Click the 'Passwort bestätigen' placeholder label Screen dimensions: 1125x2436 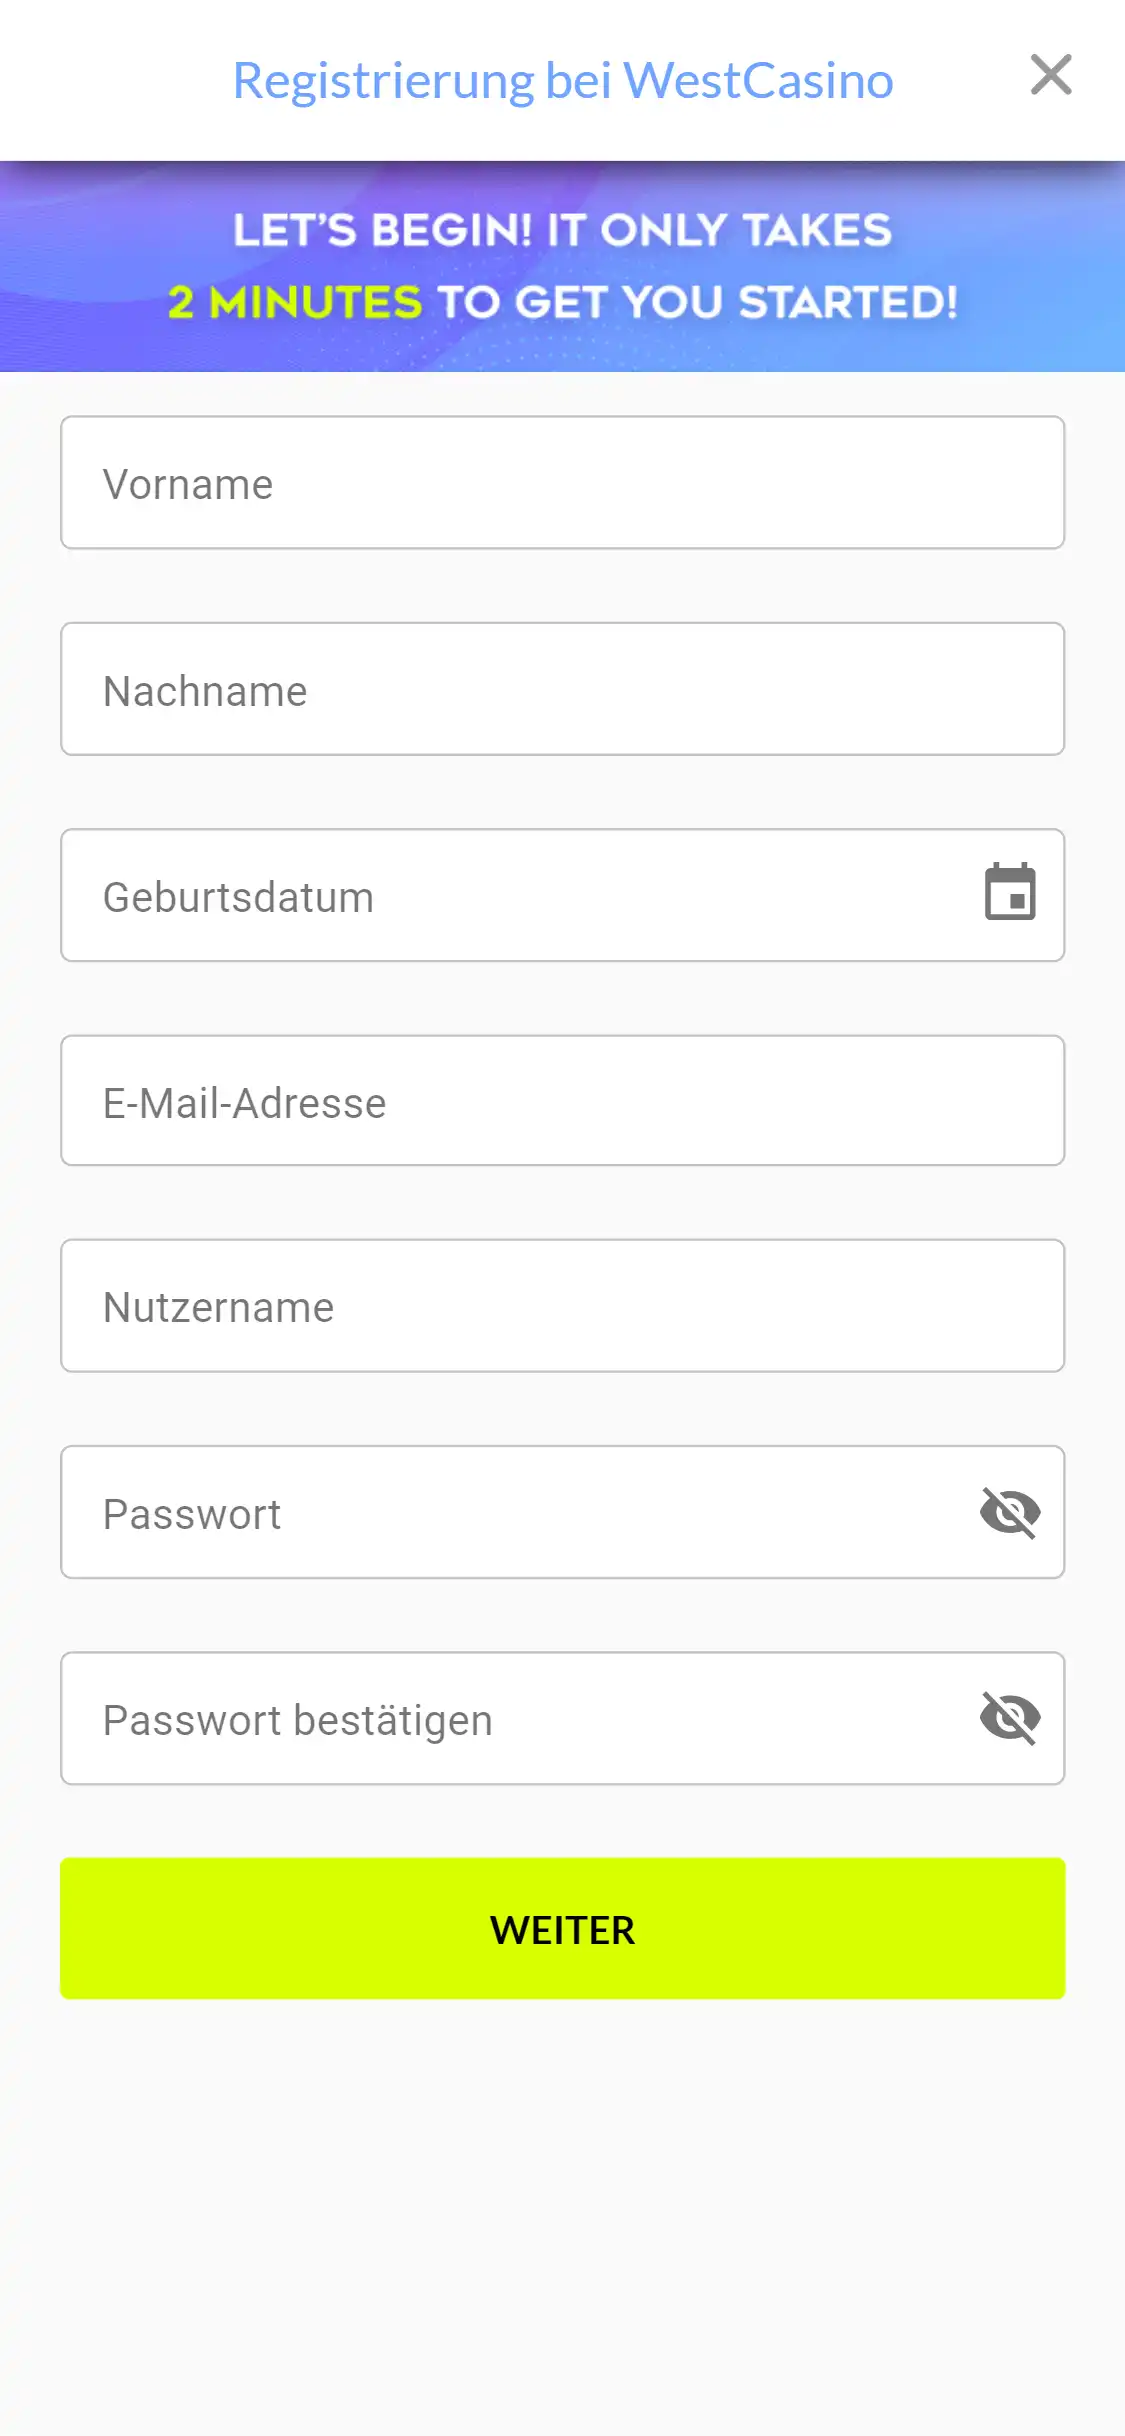tap(298, 1721)
